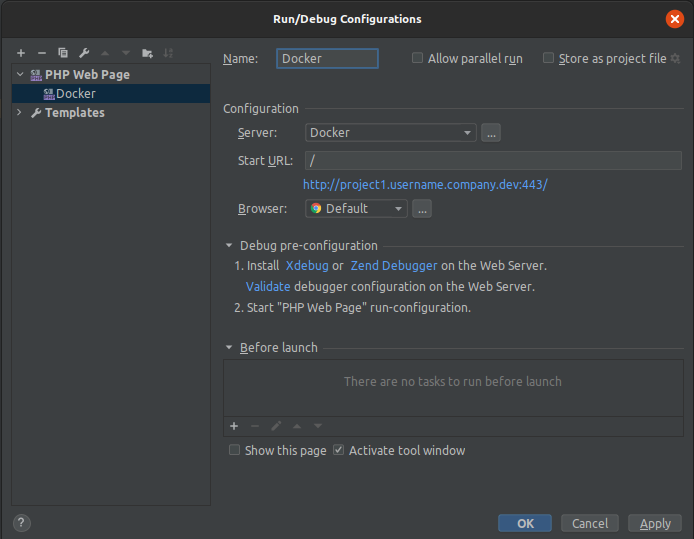Enable Store as project file
The width and height of the screenshot is (694, 539).
tap(548, 58)
